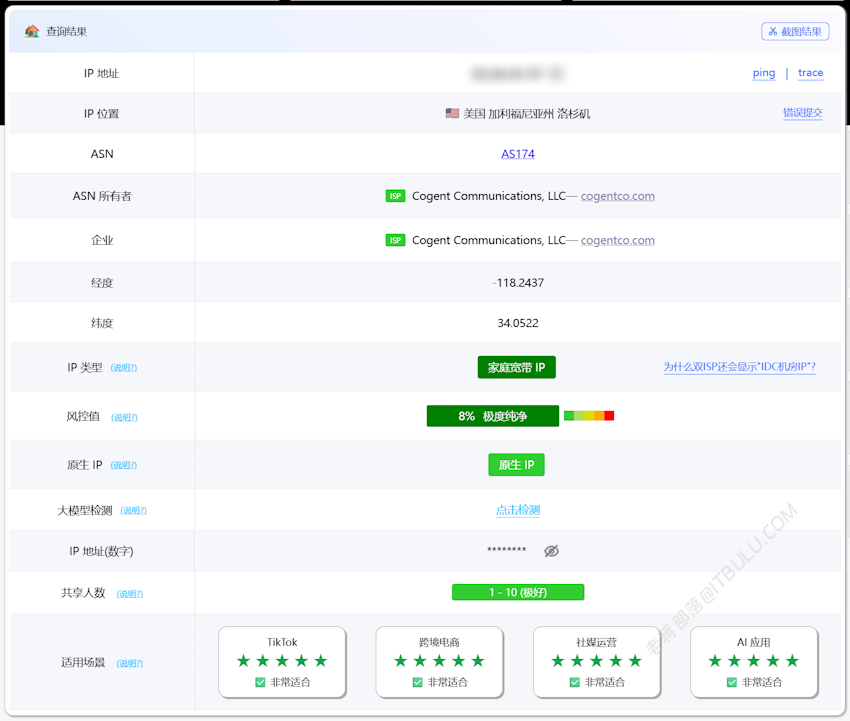The height and width of the screenshot is (721, 850).
Task: Click the star rating row under TikTok
Action: pos(282,661)
